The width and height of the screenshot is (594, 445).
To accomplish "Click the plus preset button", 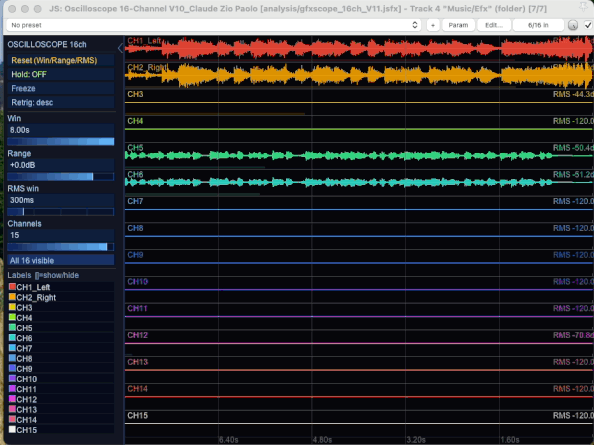I will (x=433, y=25).
